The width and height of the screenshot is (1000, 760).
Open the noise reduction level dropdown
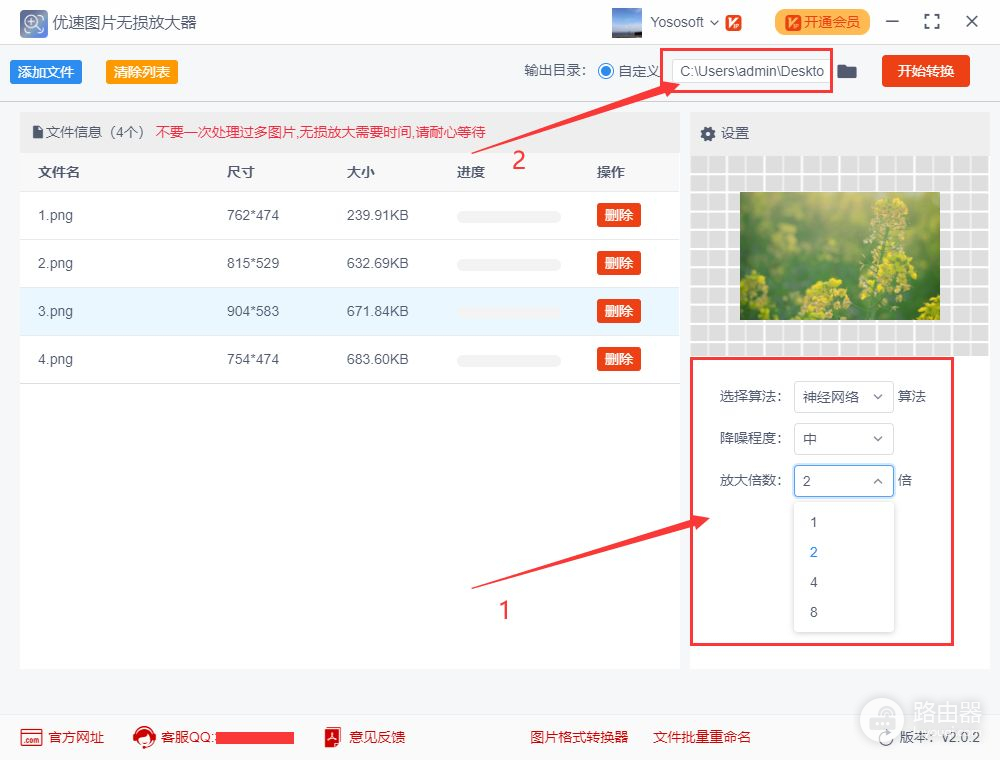coord(843,439)
